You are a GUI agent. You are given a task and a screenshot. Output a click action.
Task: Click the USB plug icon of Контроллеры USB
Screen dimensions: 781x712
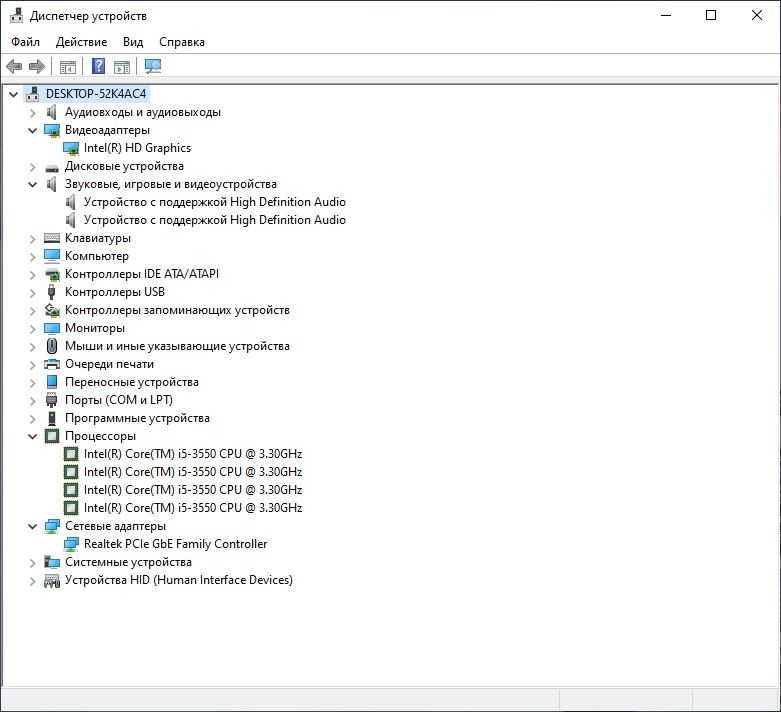[x=51, y=292]
